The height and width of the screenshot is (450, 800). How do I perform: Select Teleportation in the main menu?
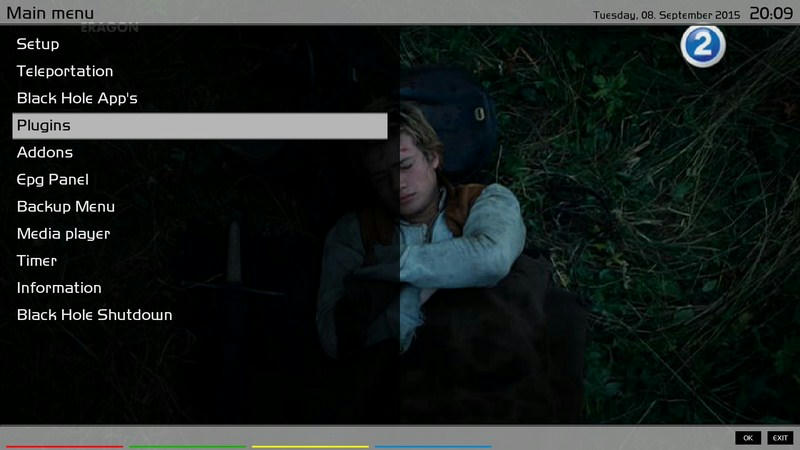tap(199, 71)
